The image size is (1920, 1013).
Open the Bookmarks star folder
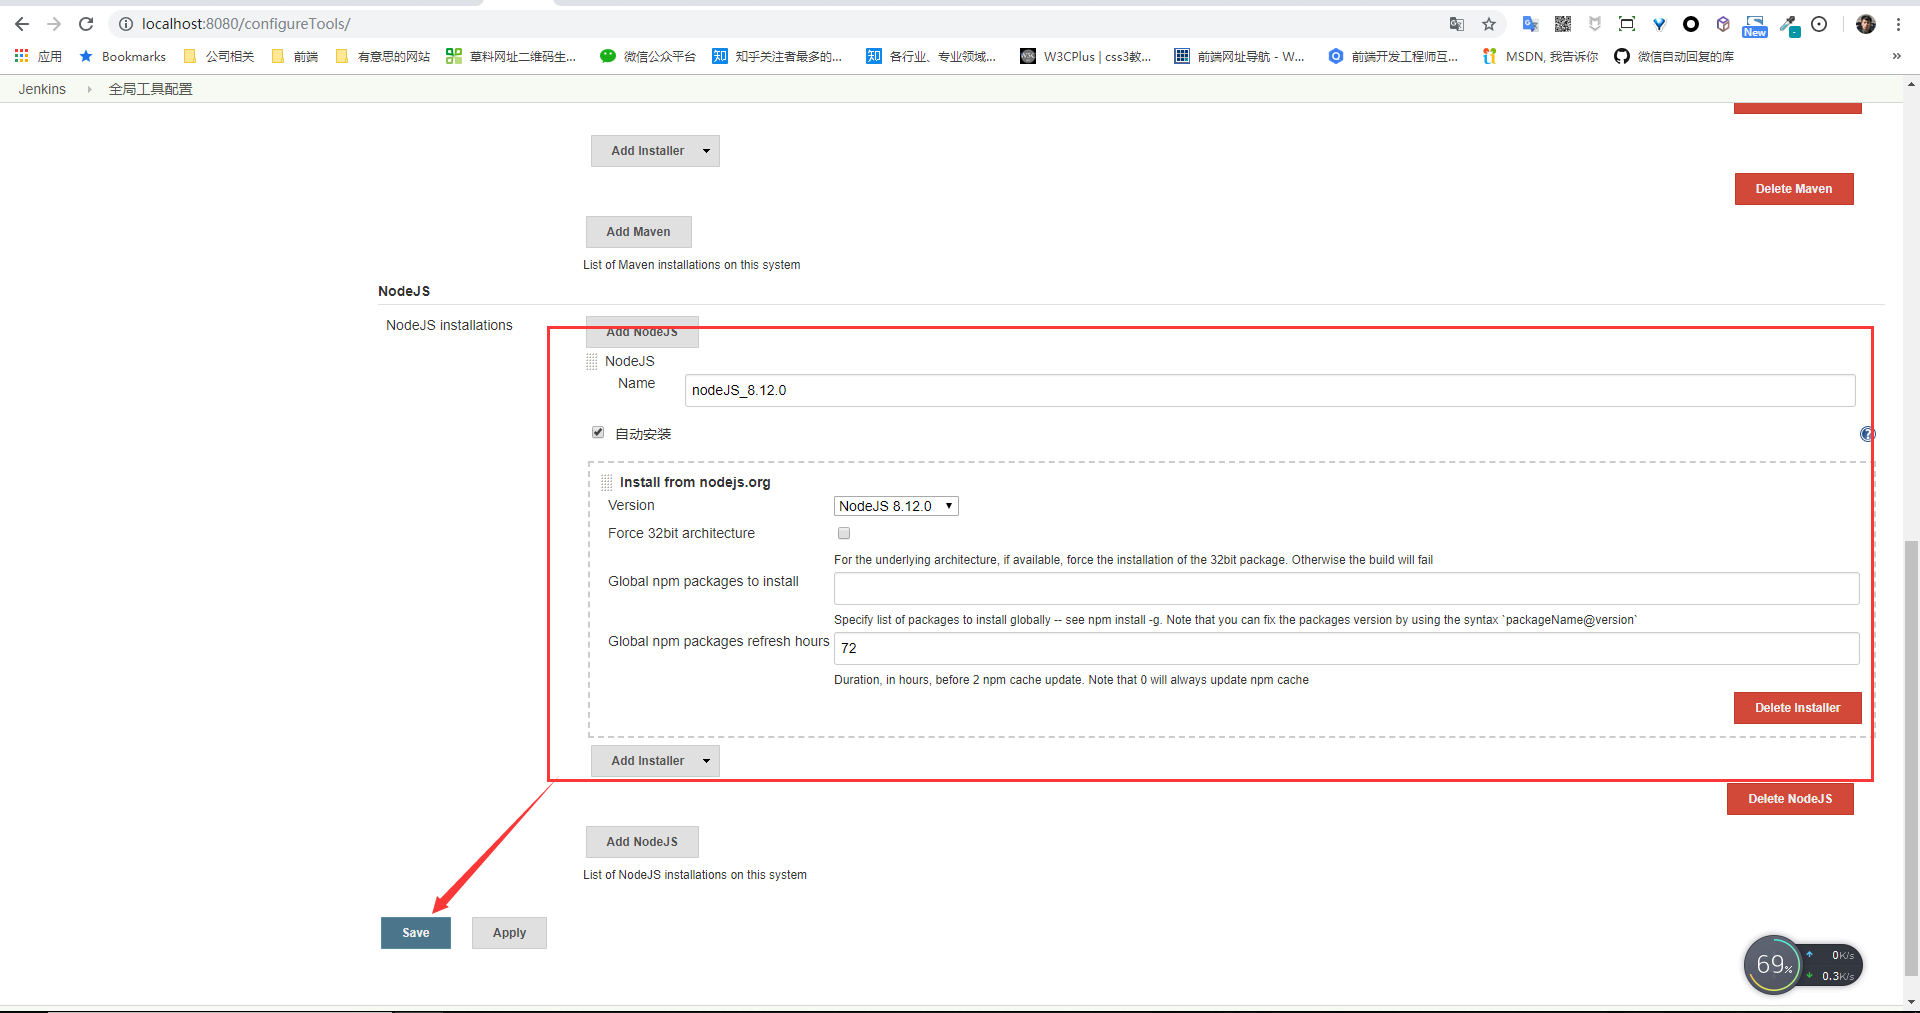click(123, 56)
